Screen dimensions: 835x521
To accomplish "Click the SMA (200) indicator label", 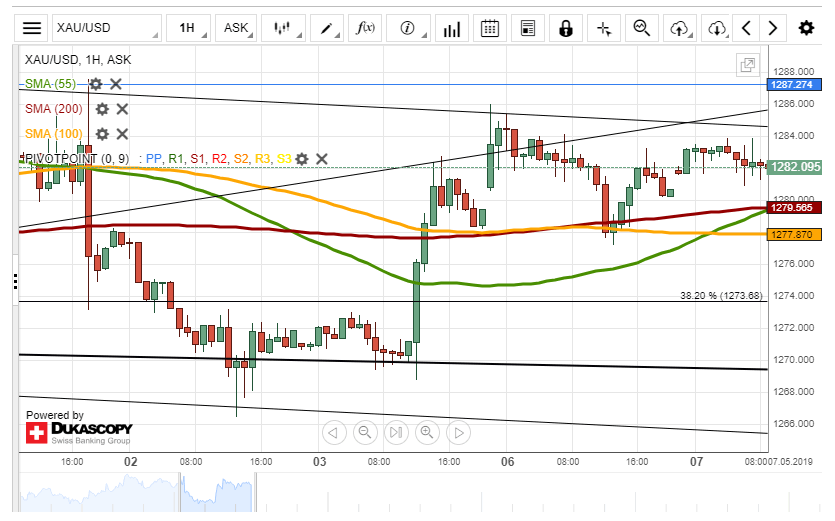I will 54,109.
